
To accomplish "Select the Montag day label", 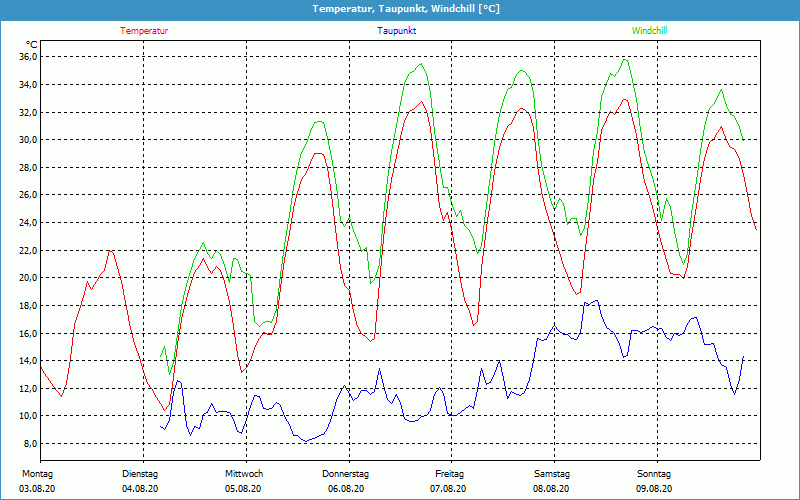I will click(37, 474).
